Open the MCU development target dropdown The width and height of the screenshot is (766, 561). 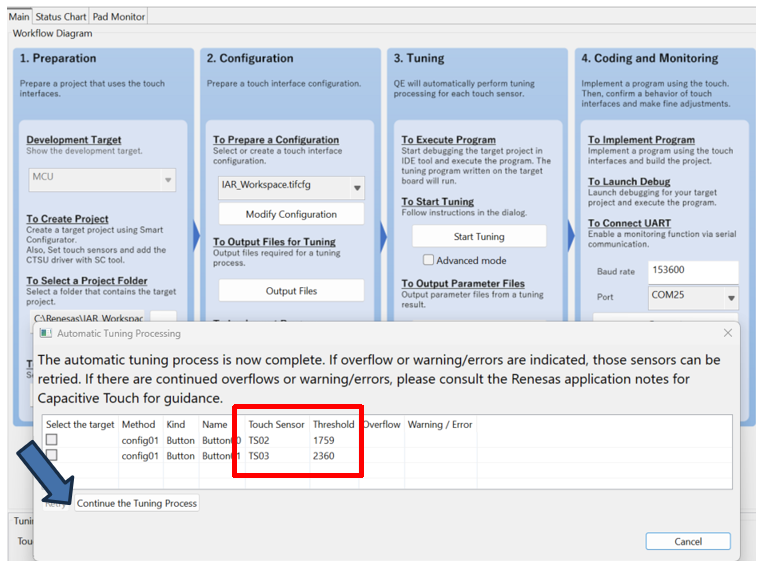tap(167, 181)
